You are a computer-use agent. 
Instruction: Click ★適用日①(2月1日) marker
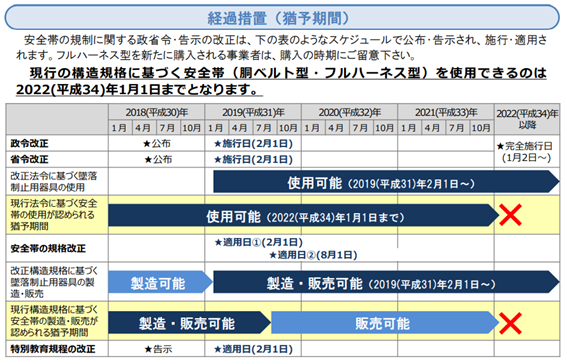pyautogui.click(x=259, y=242)
